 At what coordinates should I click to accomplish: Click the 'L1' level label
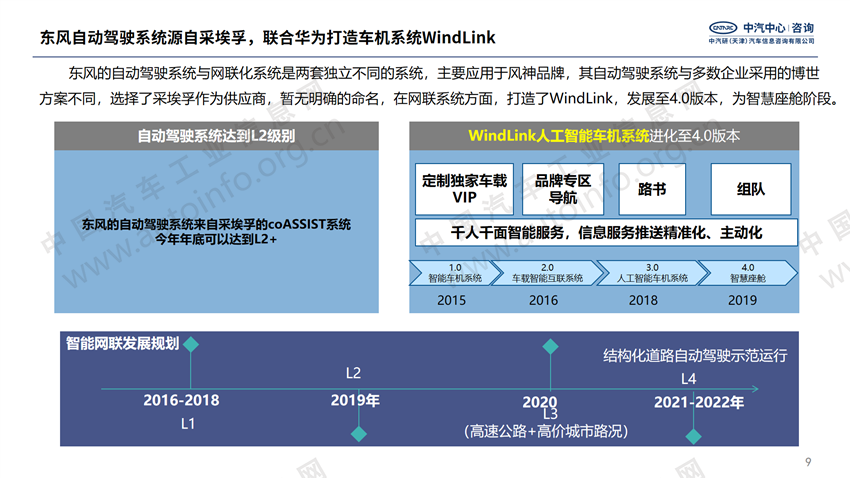click(x=188, y=424)
